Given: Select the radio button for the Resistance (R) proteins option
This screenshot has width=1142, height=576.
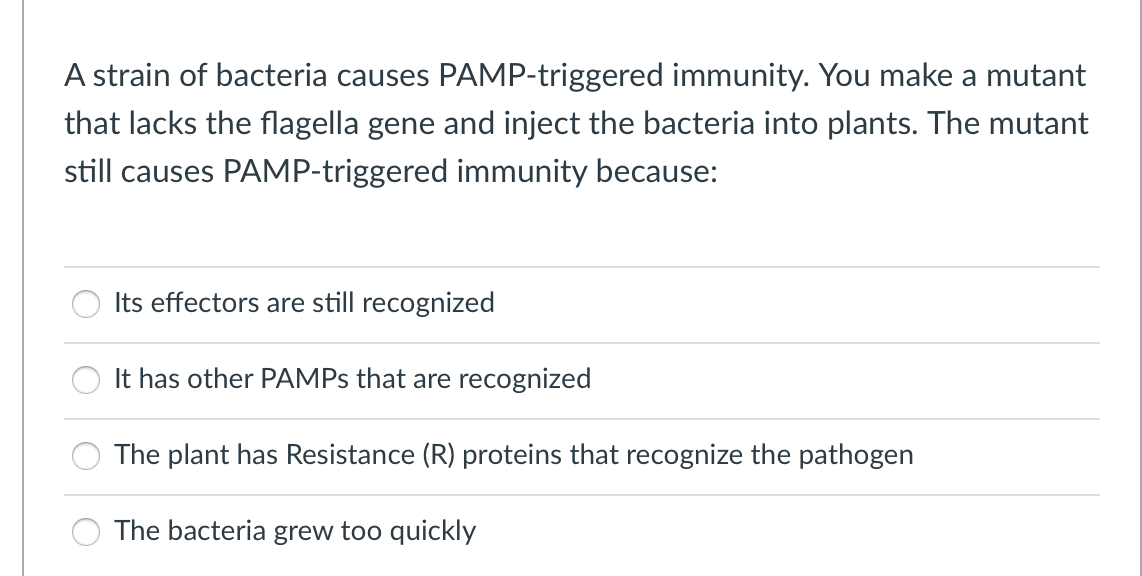Looking at the screenshot, I should point(86,456).
